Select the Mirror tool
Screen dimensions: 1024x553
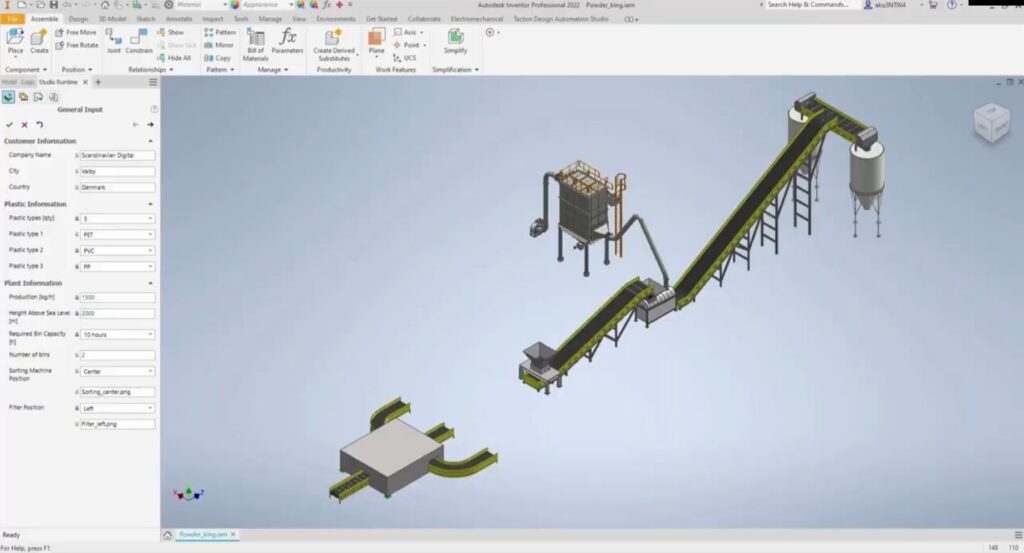point(219,45)
